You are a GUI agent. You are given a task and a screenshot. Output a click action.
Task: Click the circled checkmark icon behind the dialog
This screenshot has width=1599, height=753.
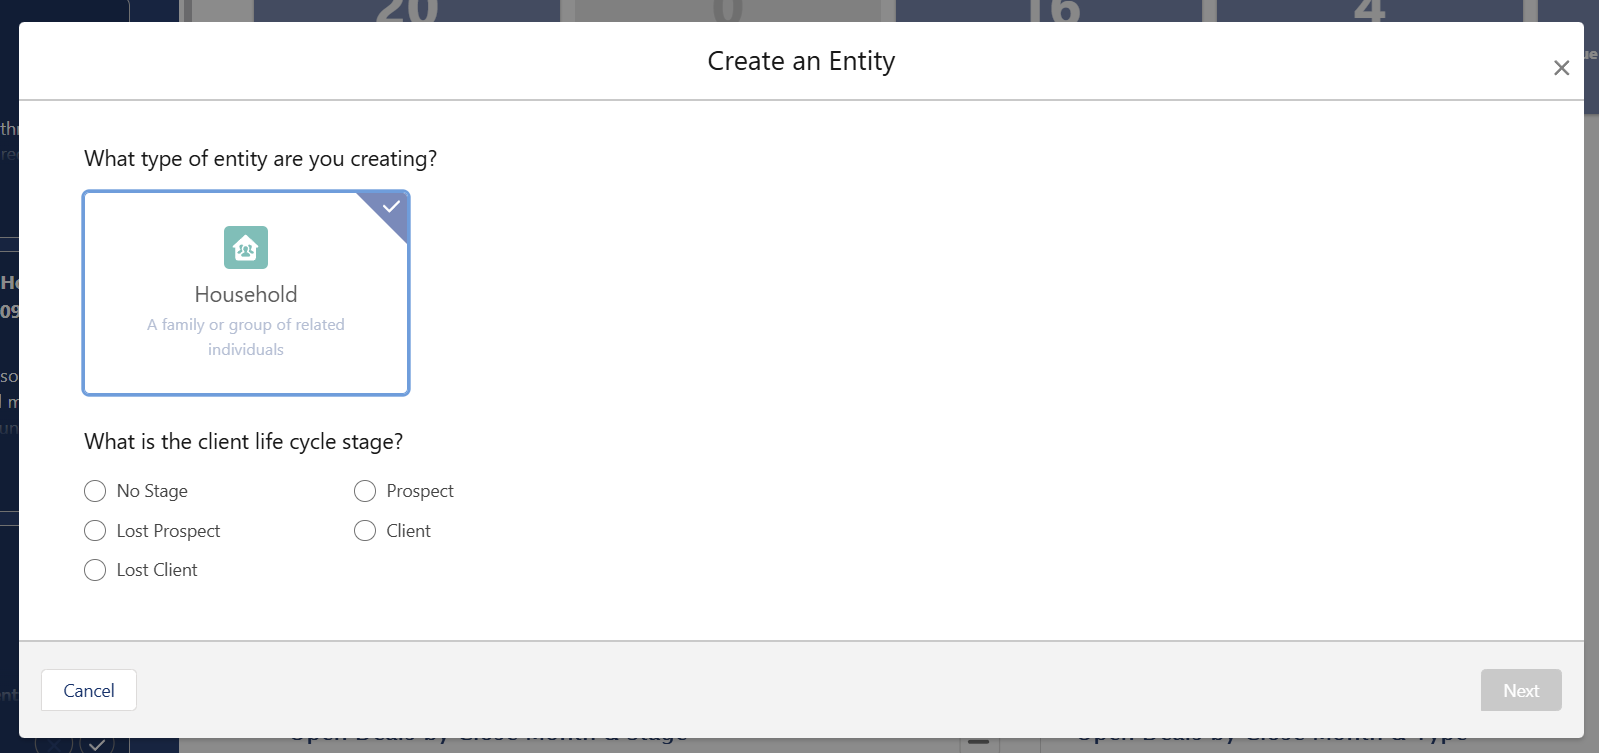[98, 745]
